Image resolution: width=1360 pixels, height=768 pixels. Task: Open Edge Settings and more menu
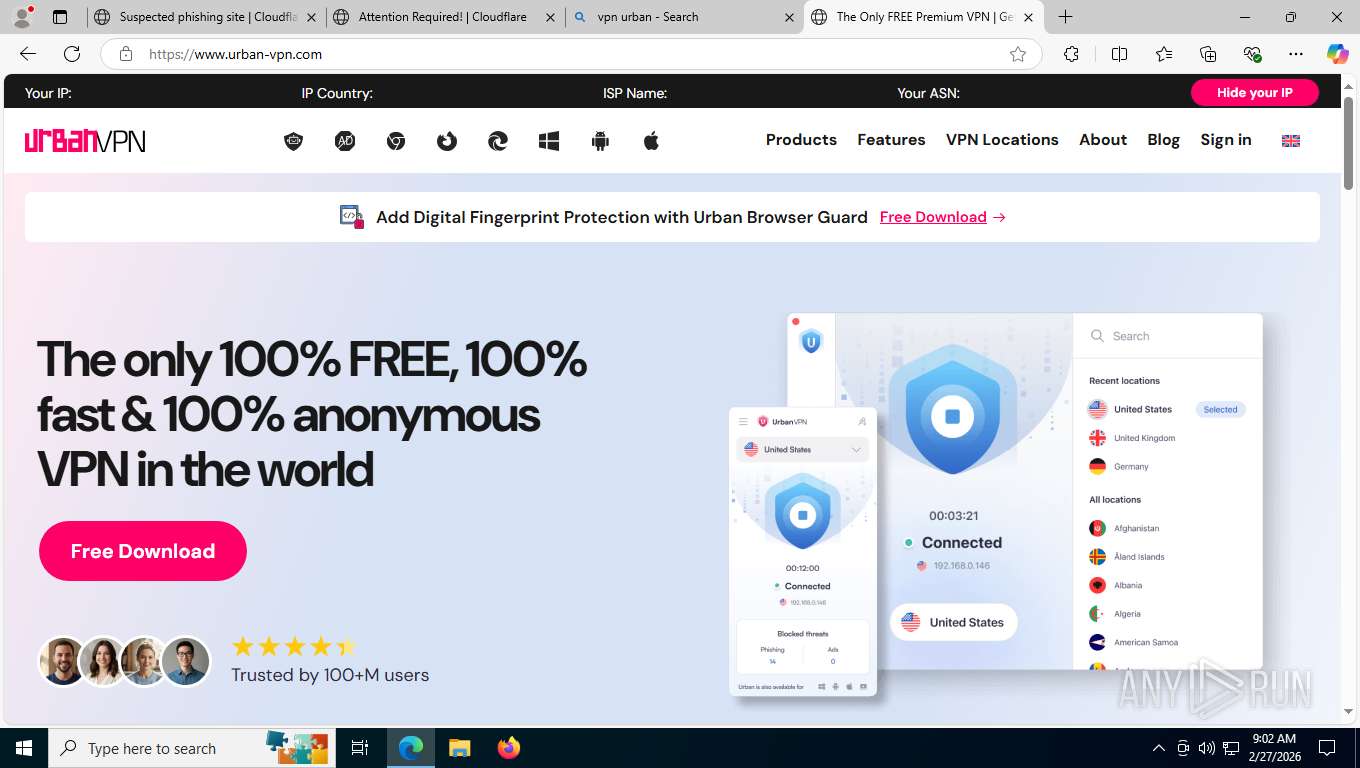pyautogui.click(x=1296, y=54)
